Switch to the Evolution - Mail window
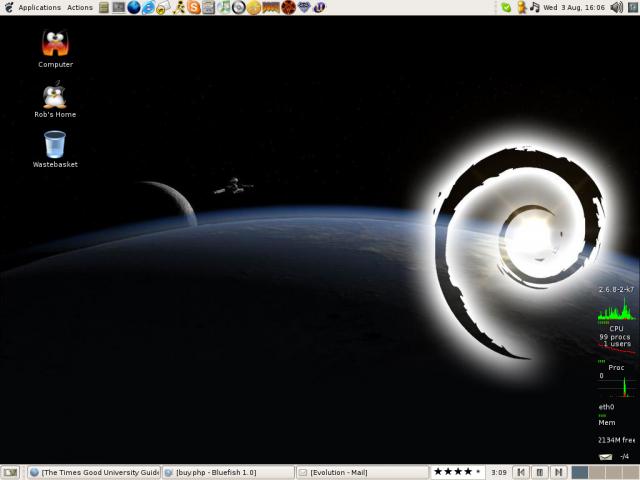Viewport: 640px width, 480px height. [x=362, y=473]
